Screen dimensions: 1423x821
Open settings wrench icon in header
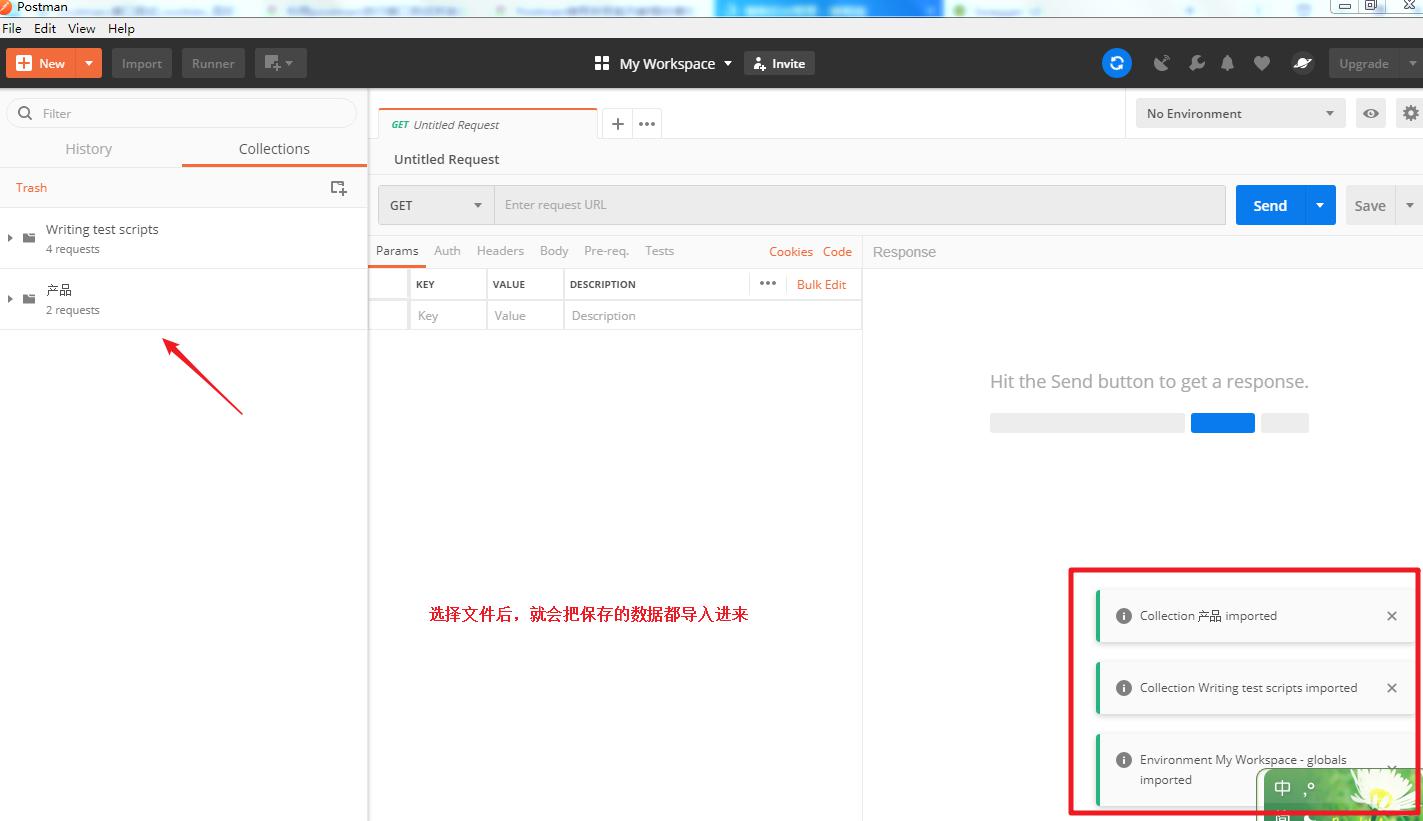1196,63
